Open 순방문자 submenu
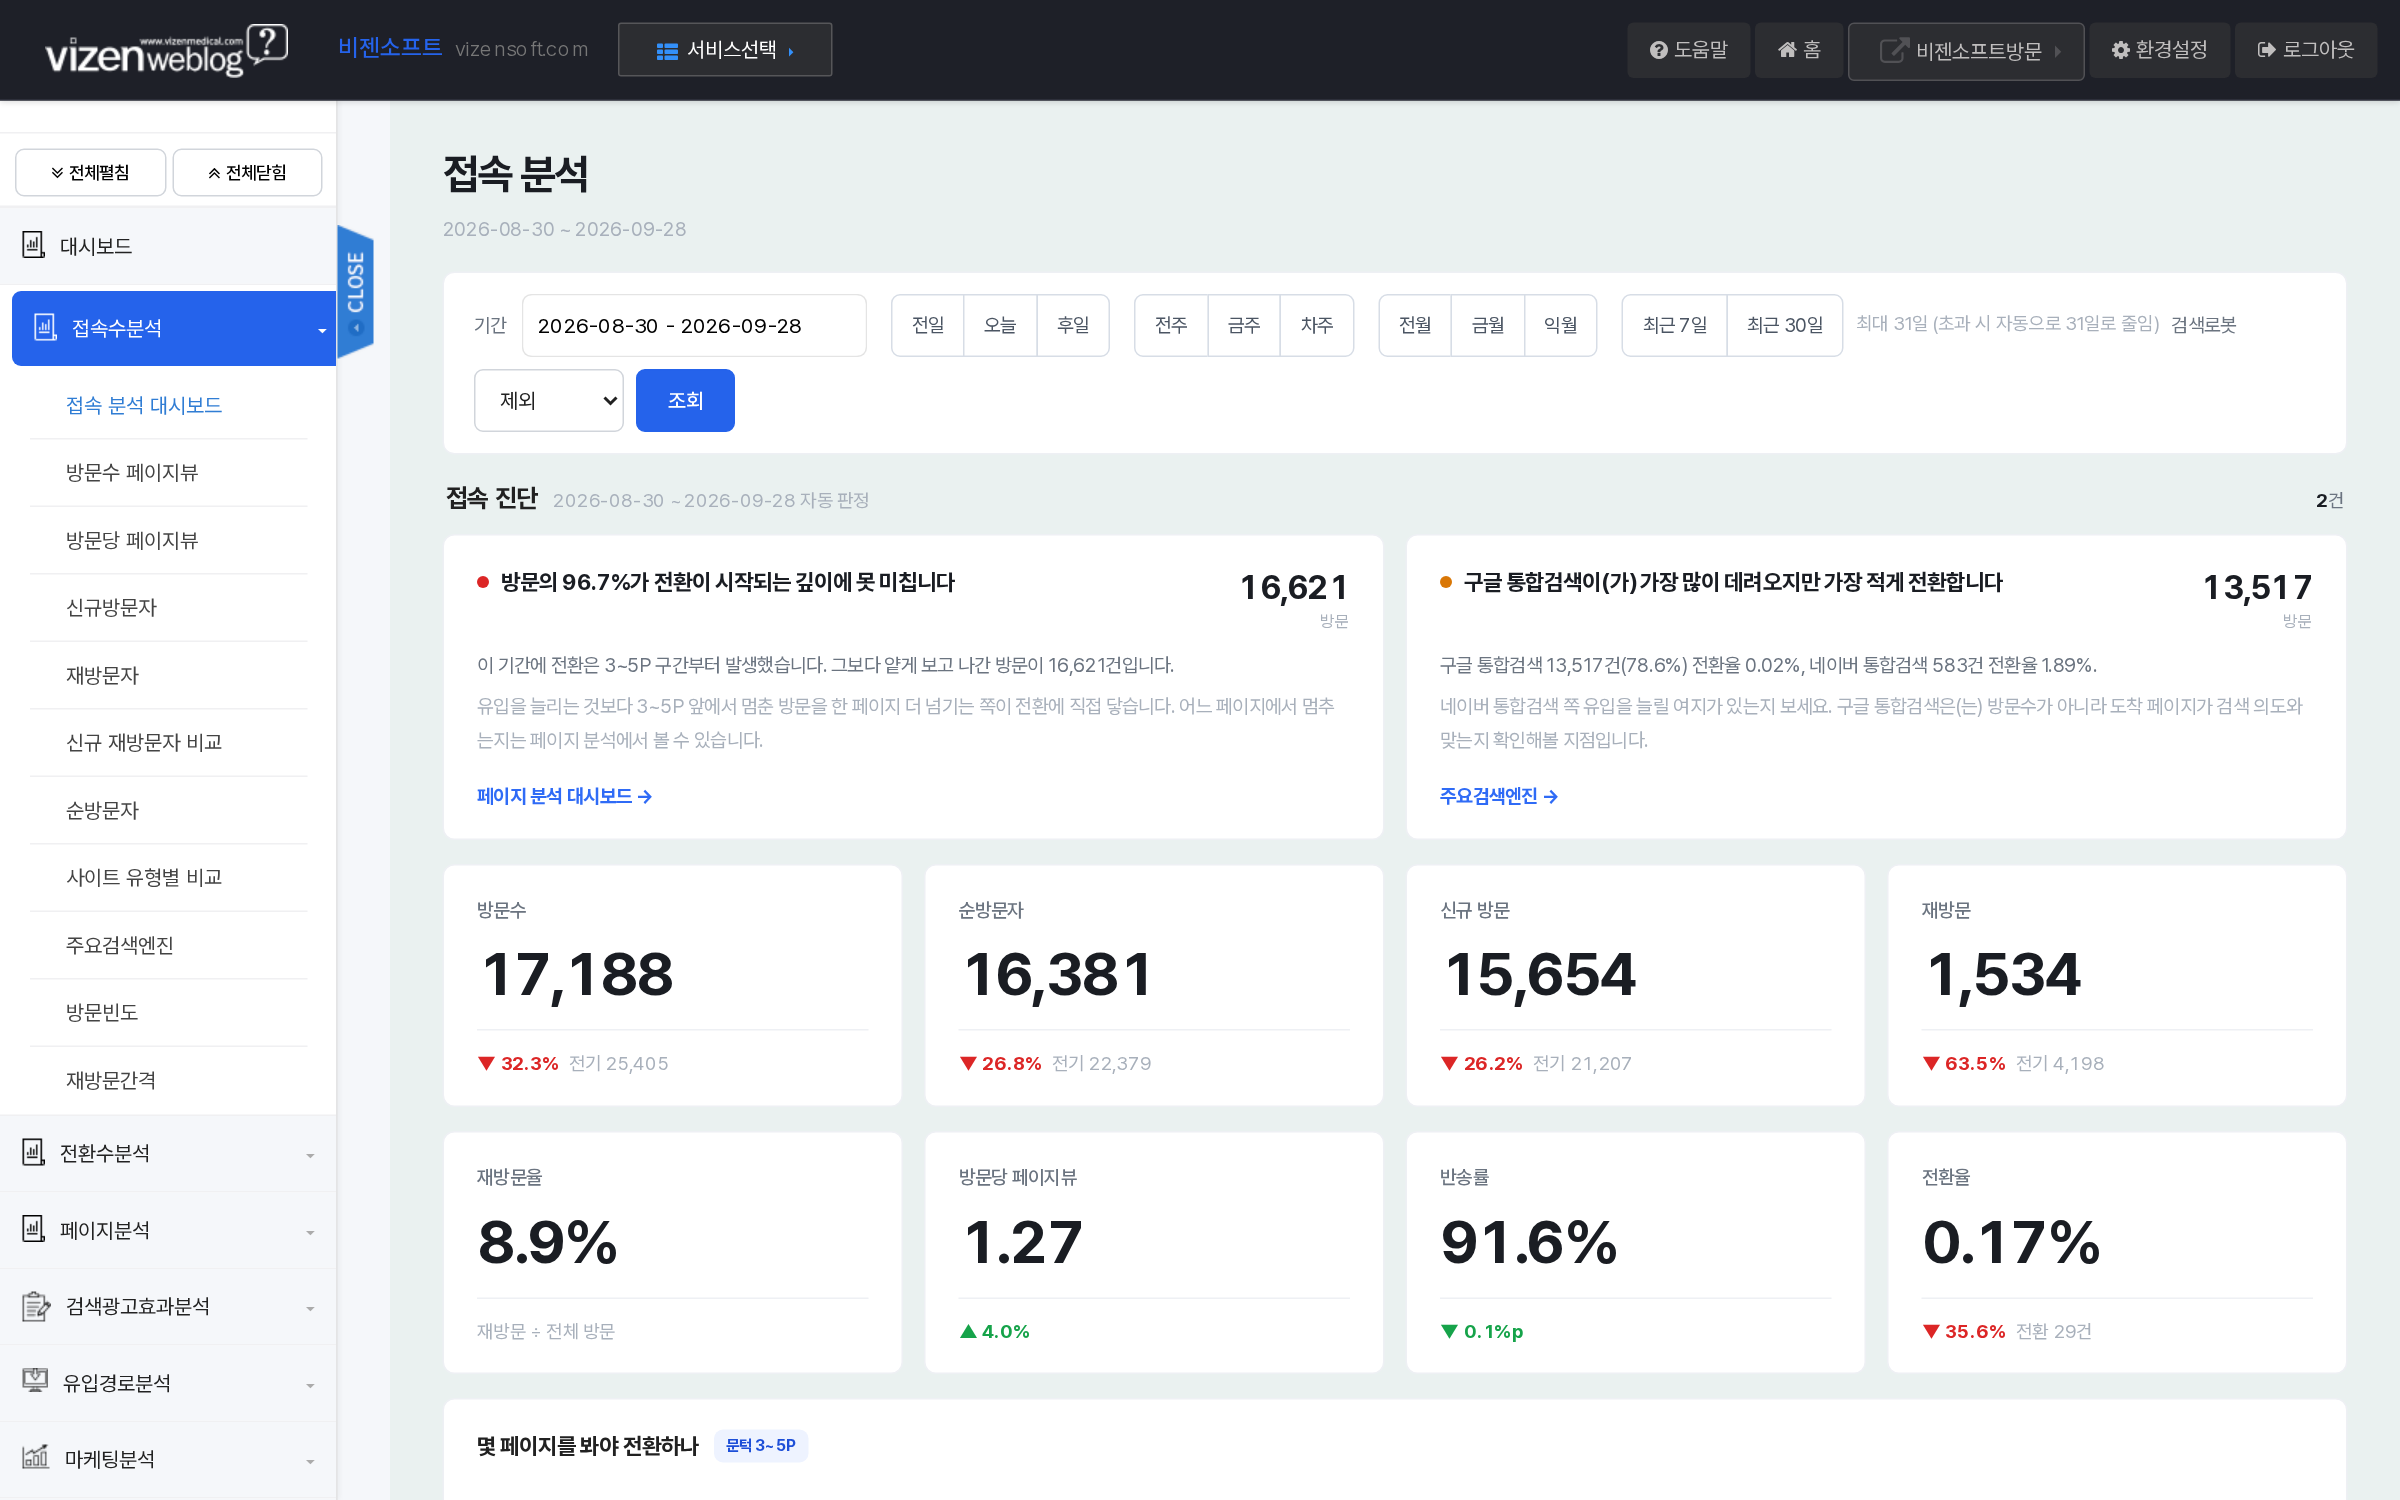 [x=102, y=811]
